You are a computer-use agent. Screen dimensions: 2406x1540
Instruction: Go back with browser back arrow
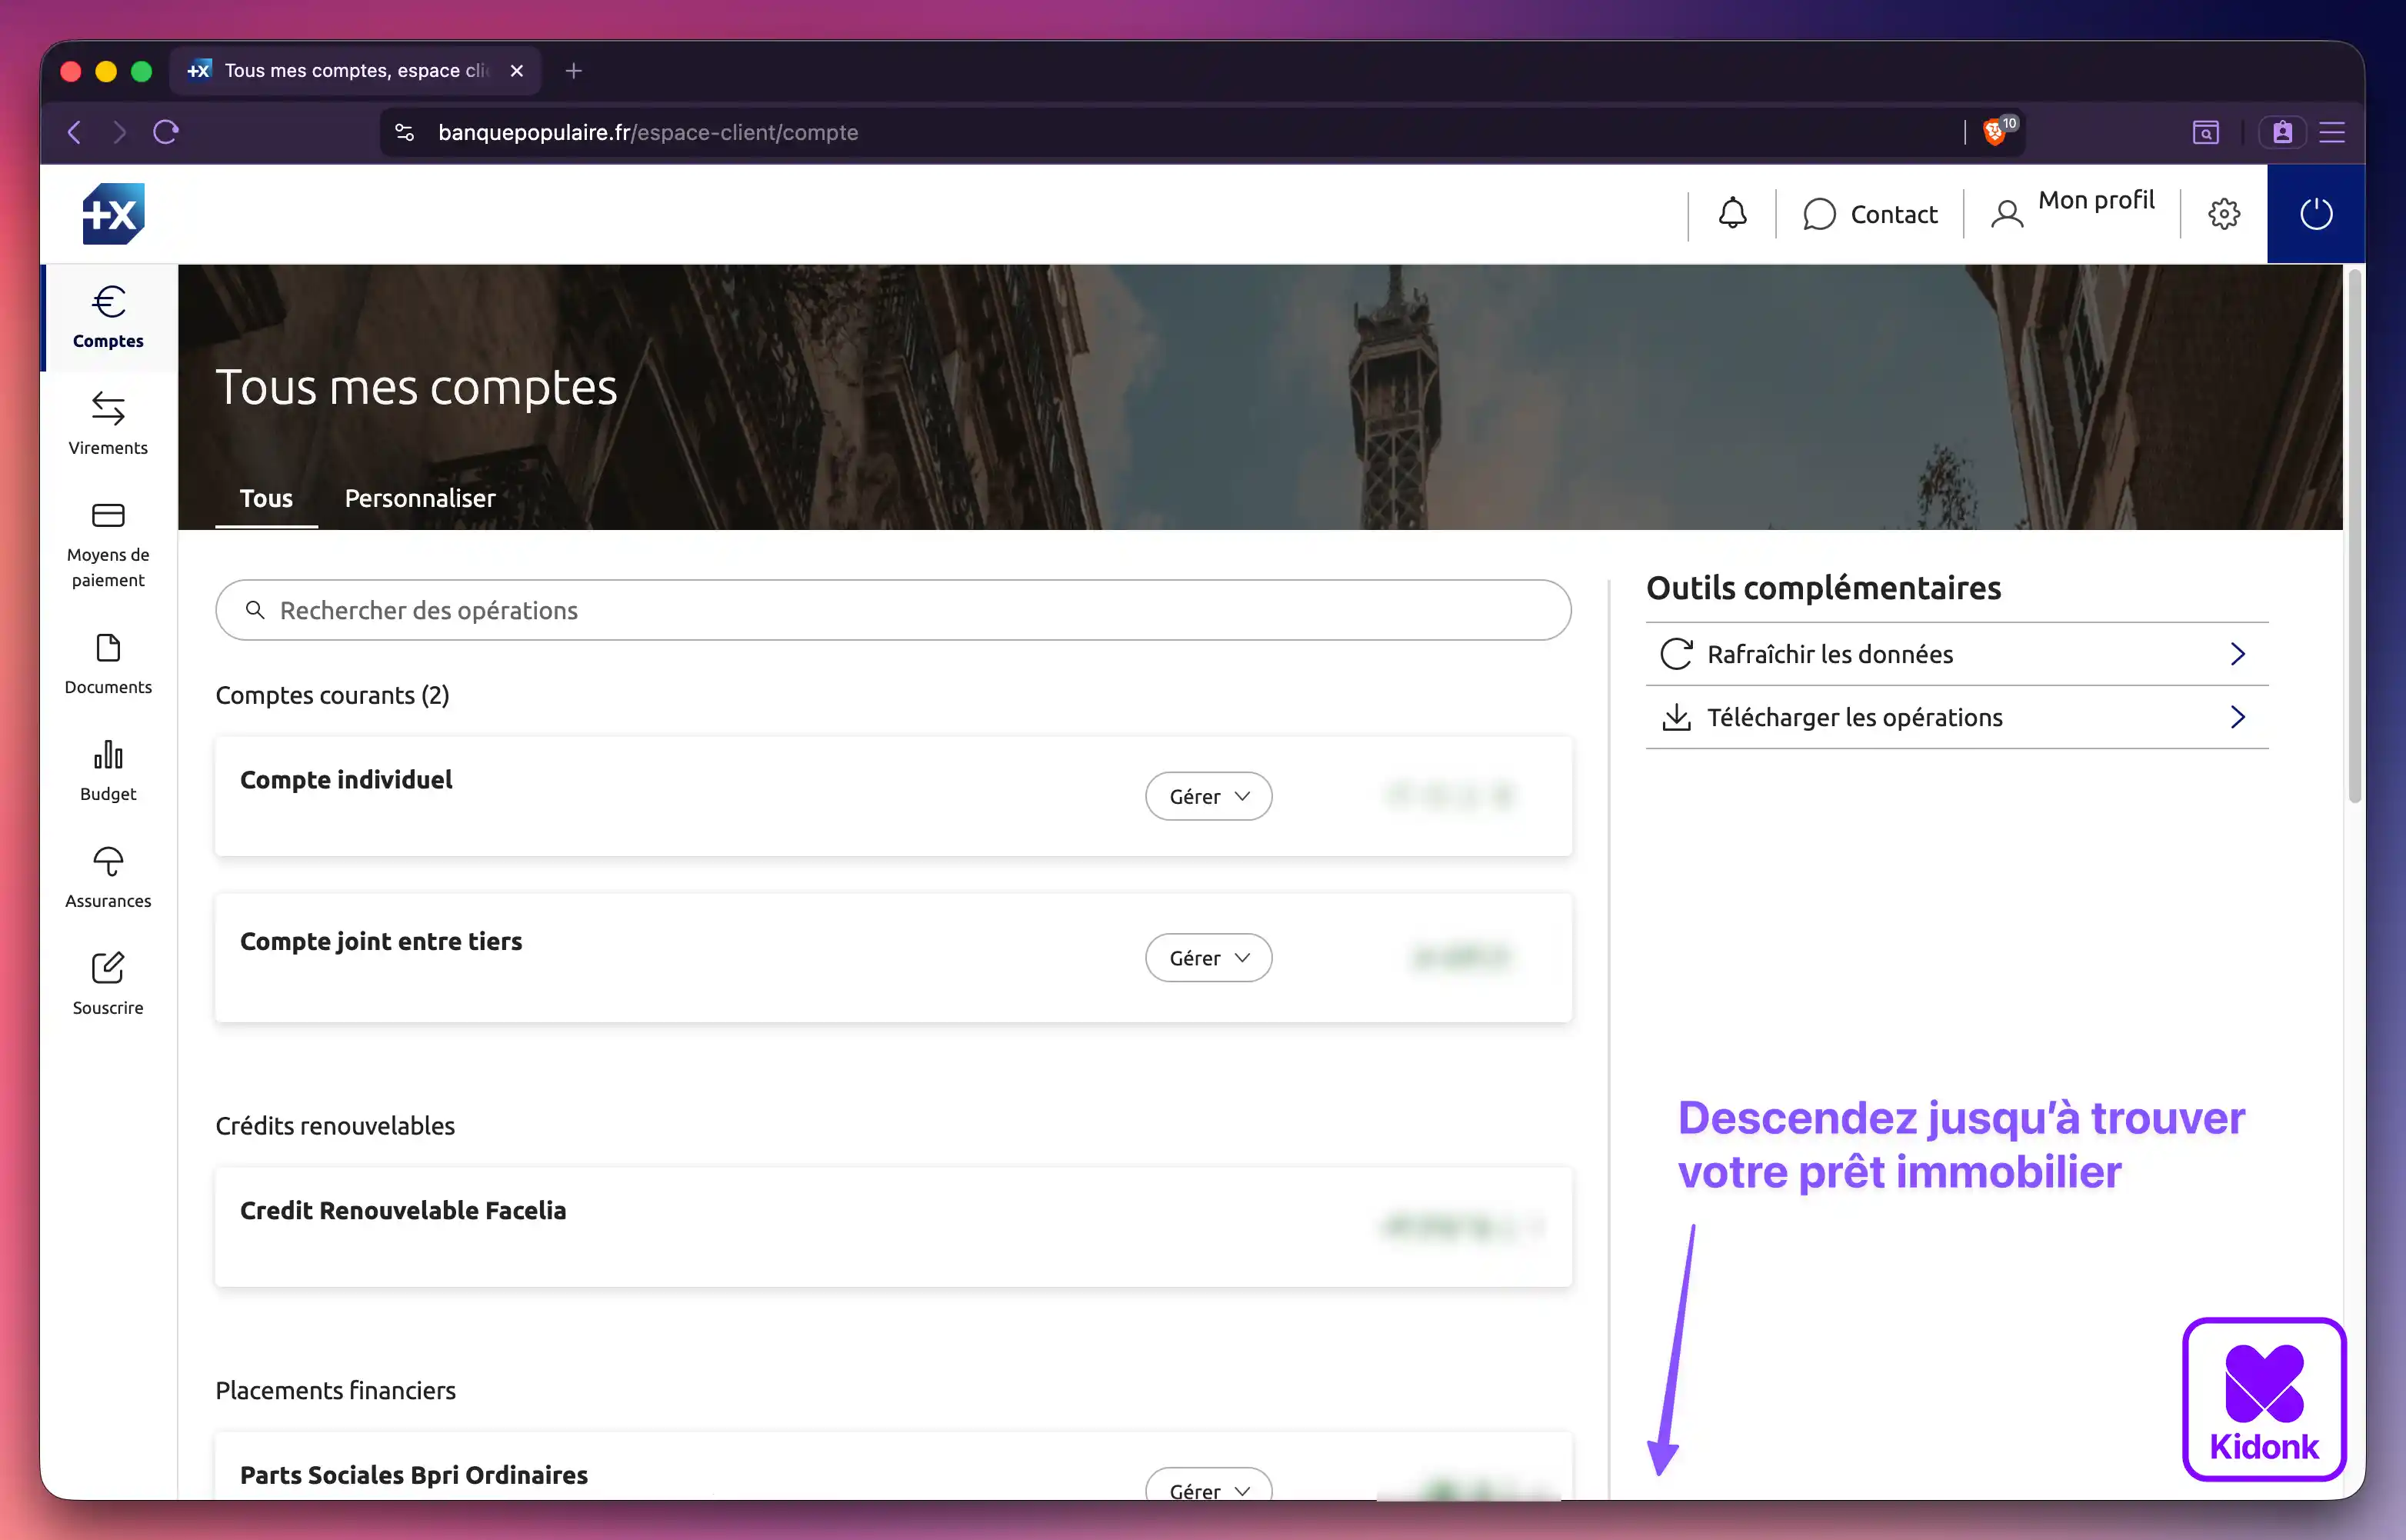pyautogui.click(x=74, y=132)
